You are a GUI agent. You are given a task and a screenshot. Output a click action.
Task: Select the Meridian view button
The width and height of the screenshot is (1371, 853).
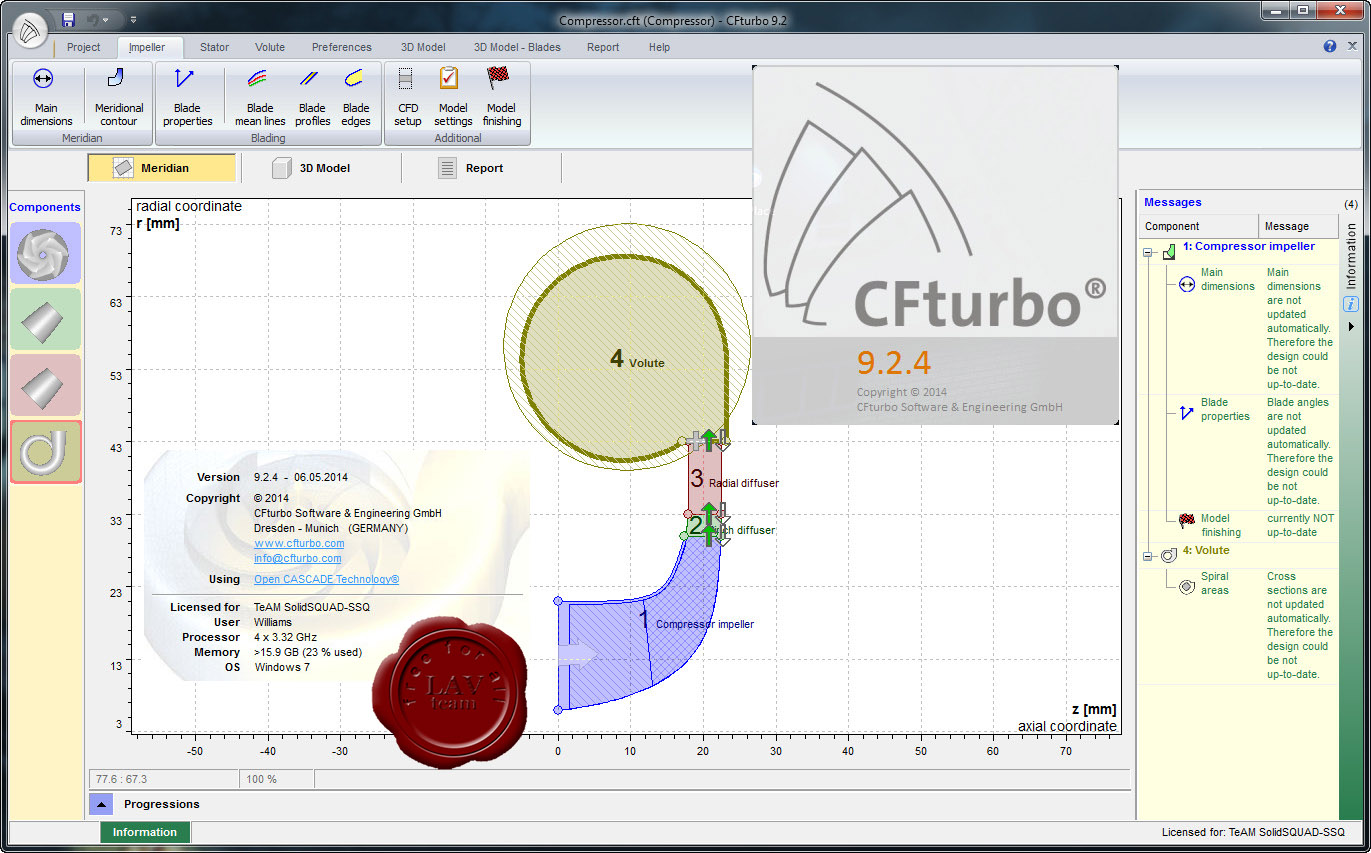coord(162,168)
